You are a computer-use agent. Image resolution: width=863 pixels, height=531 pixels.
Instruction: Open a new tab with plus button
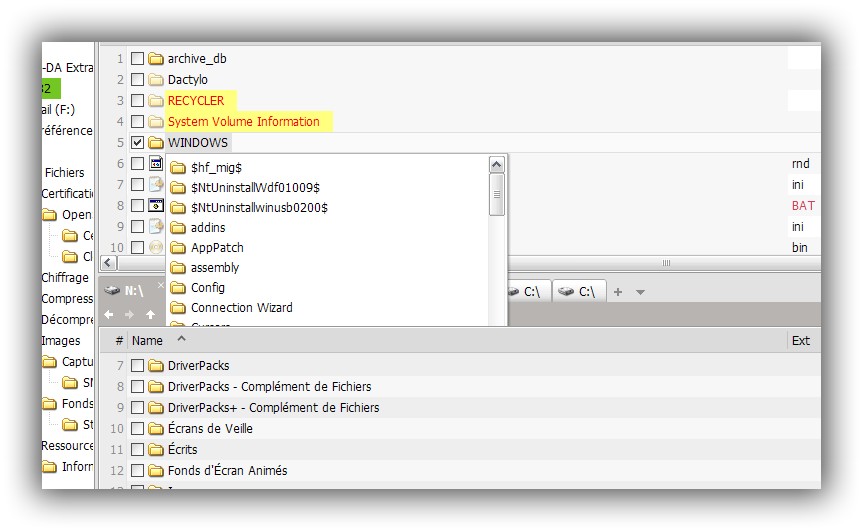coord(618,292)
